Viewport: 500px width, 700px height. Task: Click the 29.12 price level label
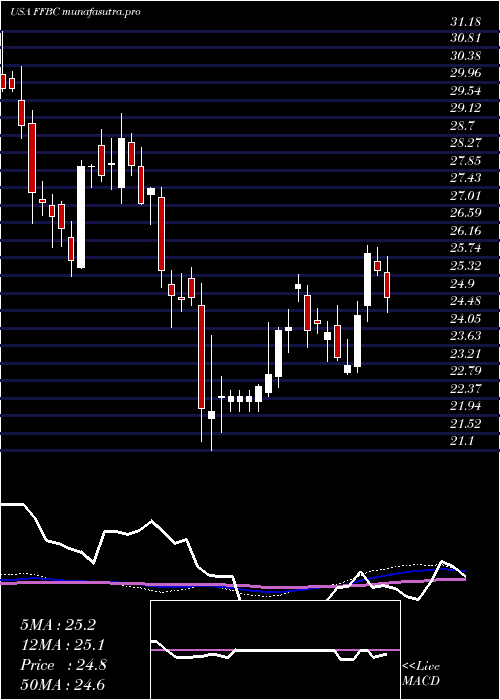[465, 108]
